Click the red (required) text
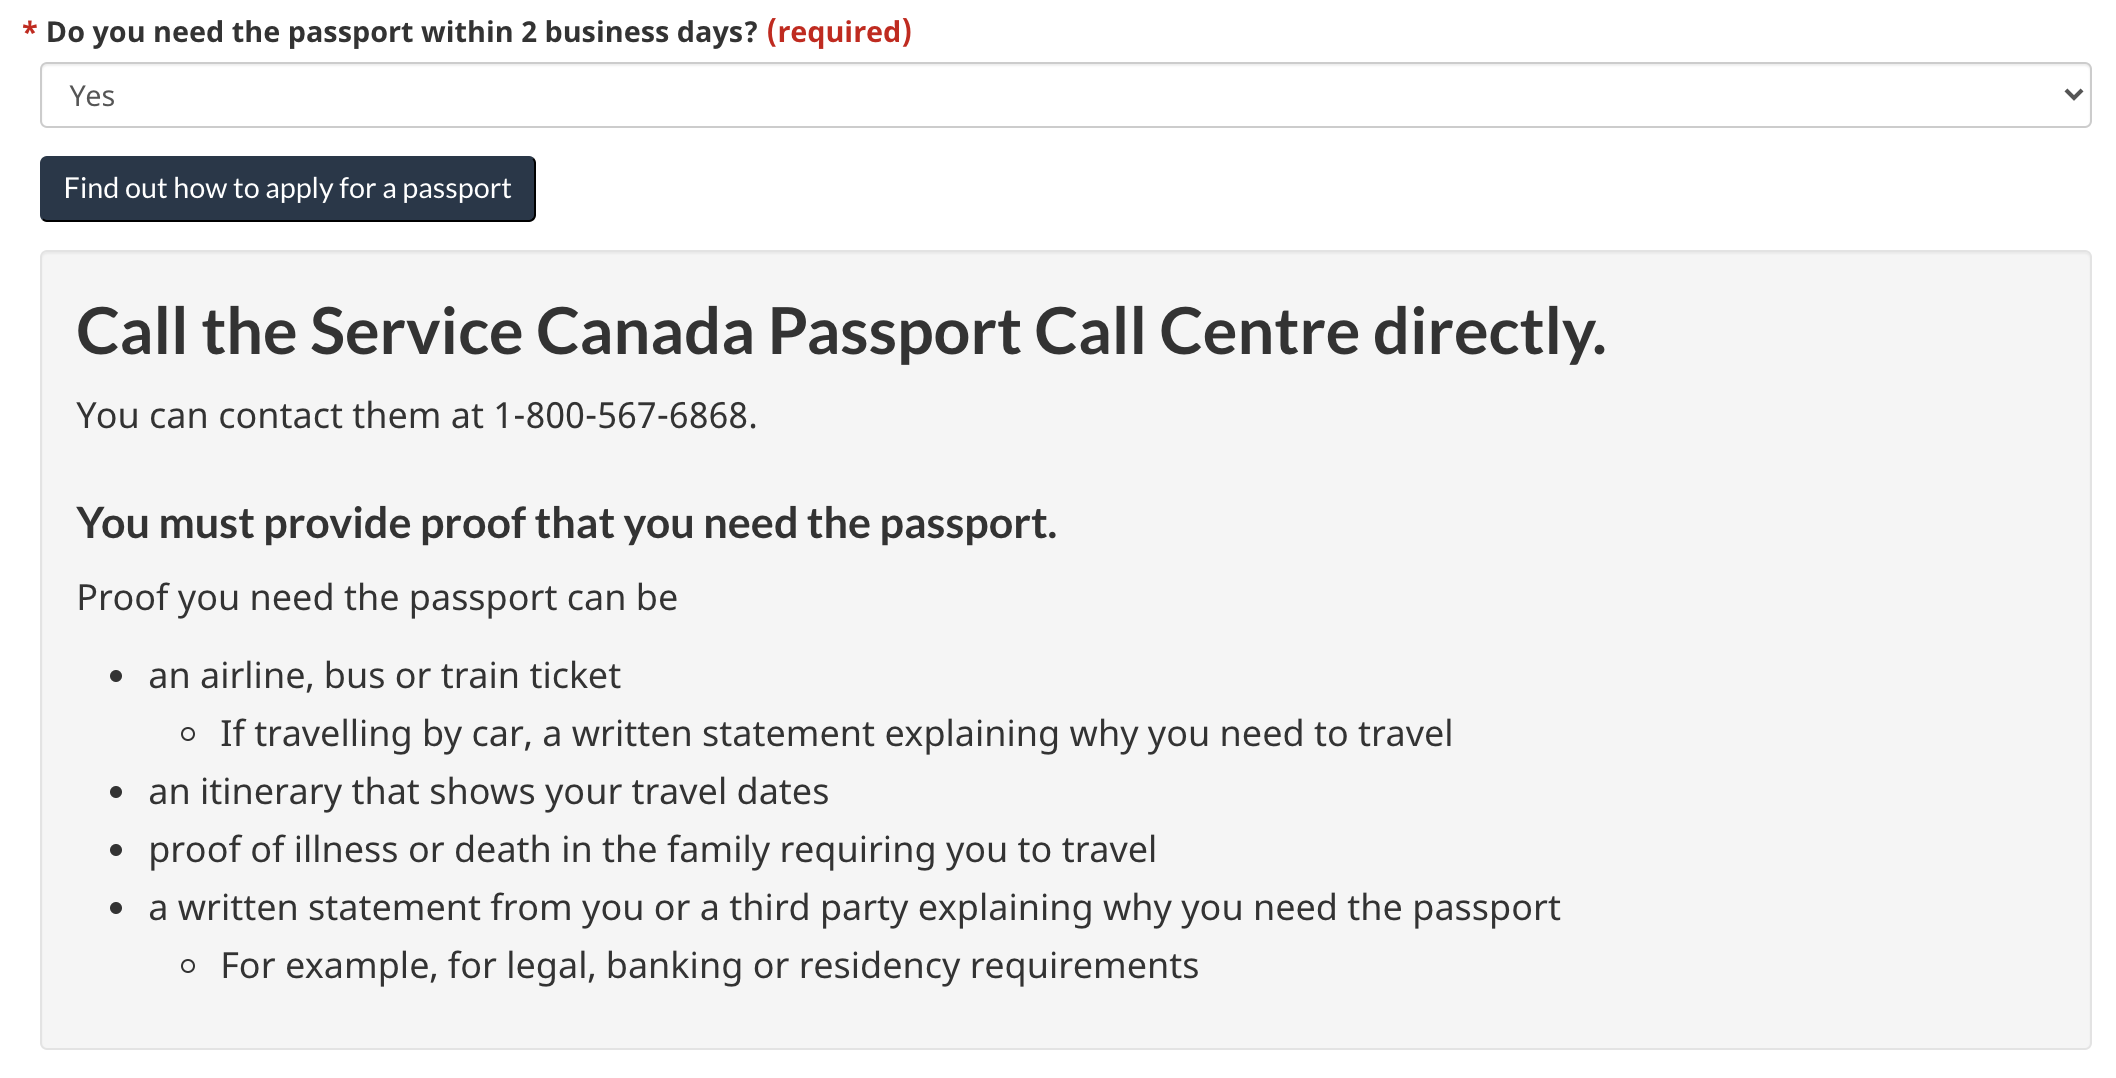Viewport: 2116px width, 1078px height. tap(839, 32)
